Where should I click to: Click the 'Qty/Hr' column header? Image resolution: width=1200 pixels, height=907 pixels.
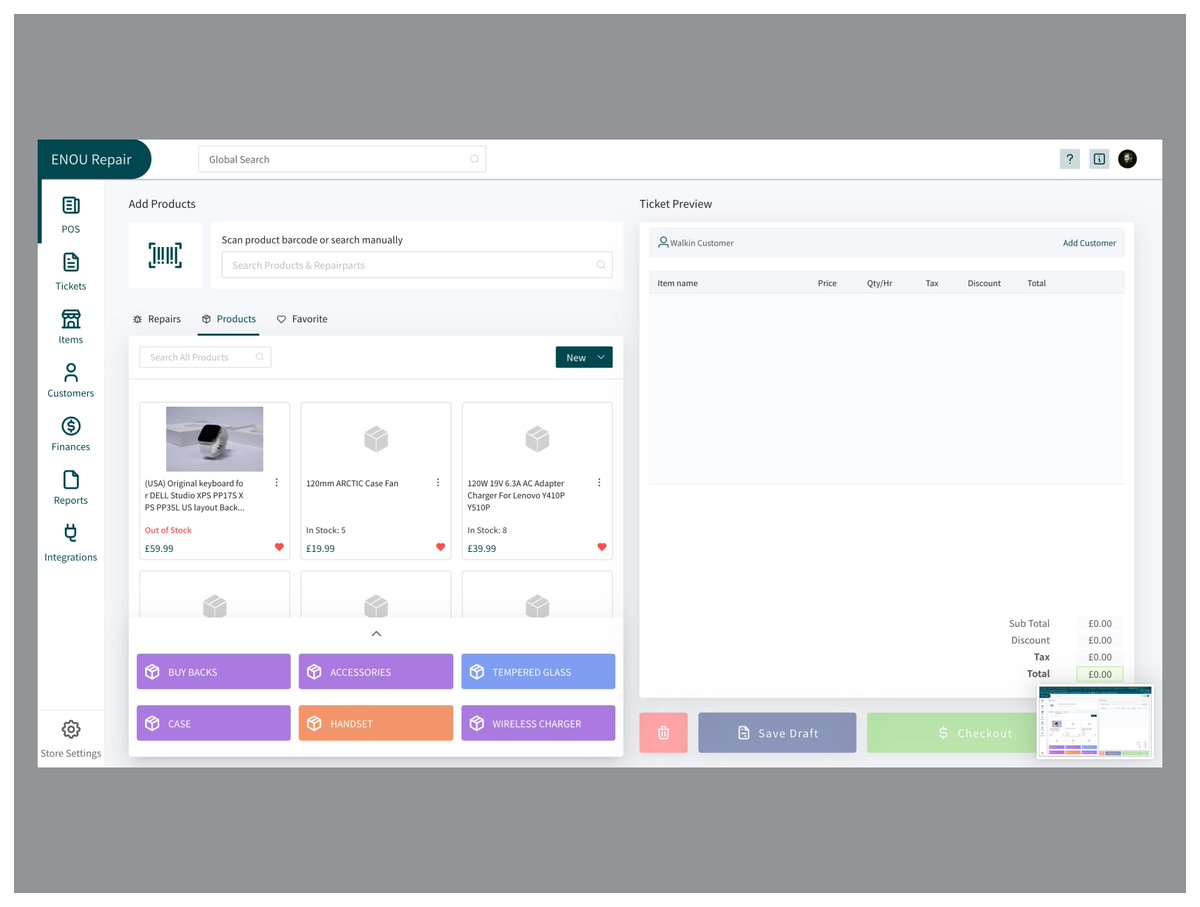pyautogui.click(x=880, y=283)
